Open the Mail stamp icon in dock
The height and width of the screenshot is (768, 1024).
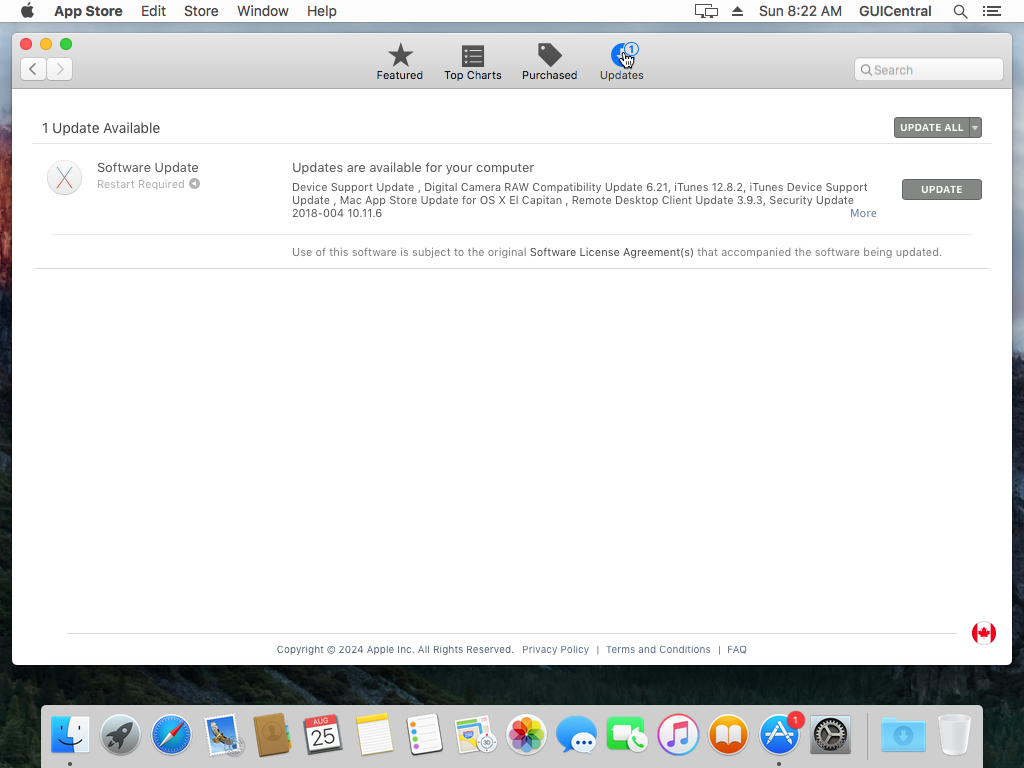point(222,735)
